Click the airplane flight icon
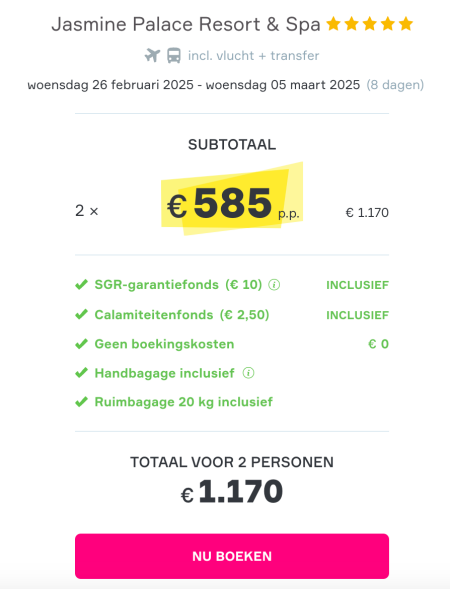 pyautogui.click(x=153, y=56)
